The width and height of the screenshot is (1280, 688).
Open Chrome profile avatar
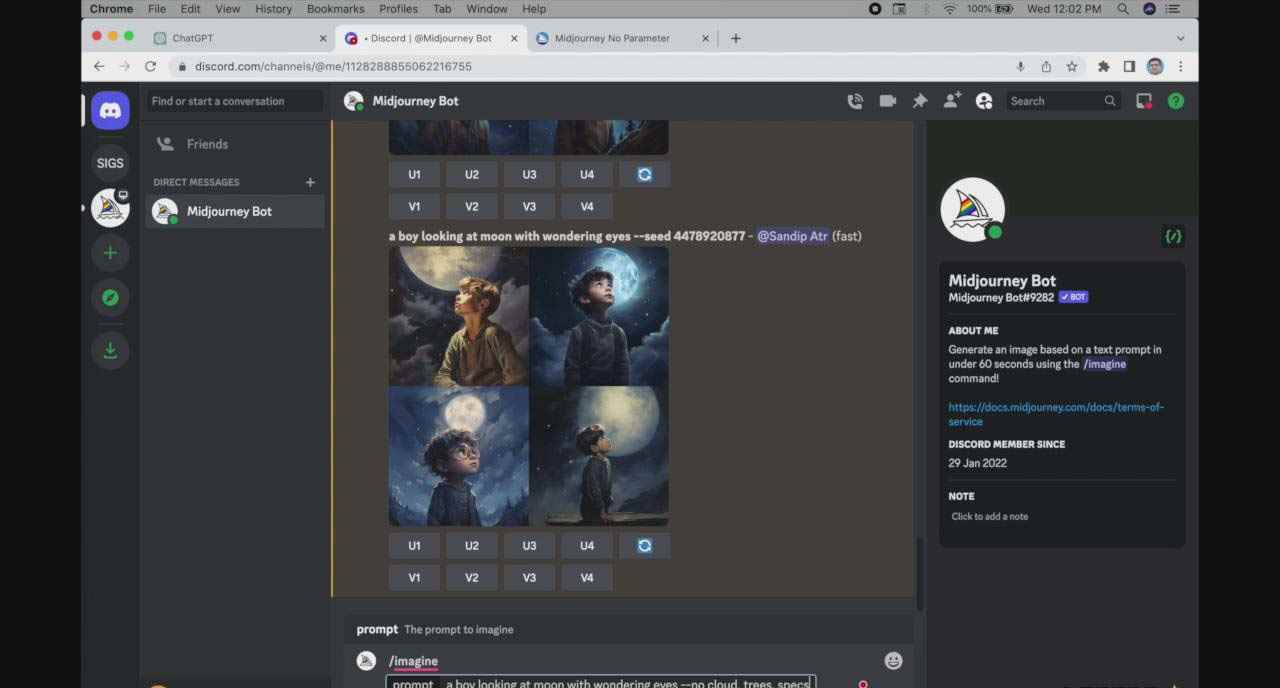[x=1155, y=66]
